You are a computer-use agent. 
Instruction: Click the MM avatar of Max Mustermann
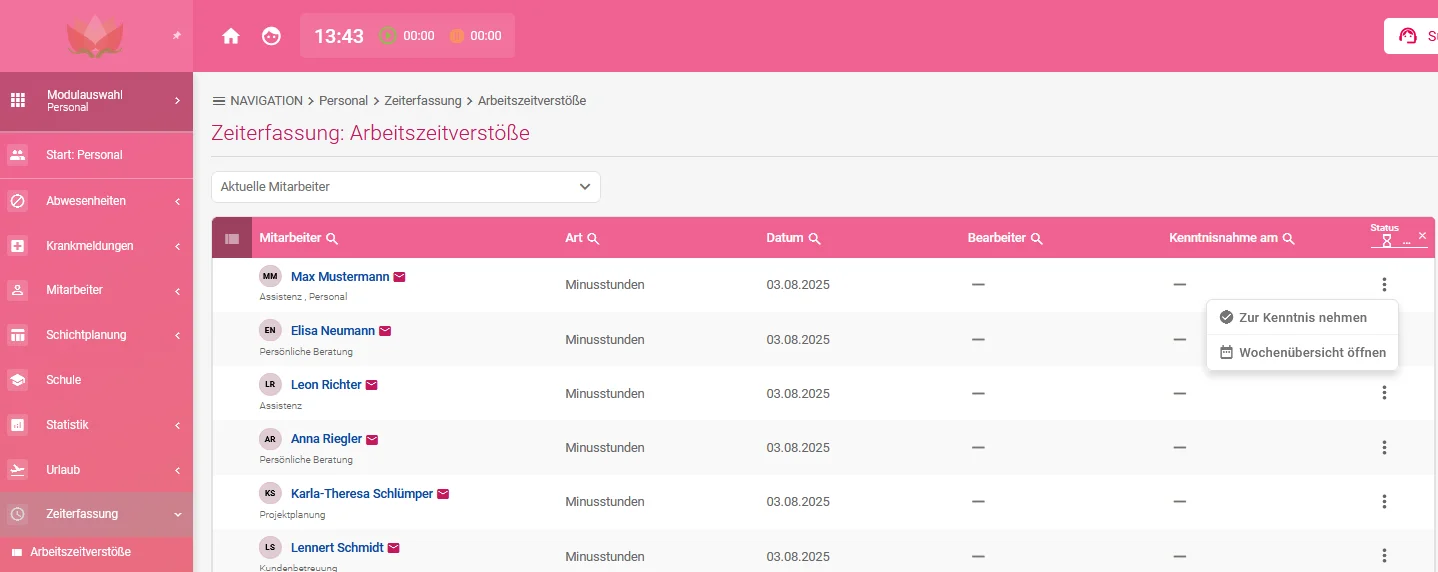point(270,276)
